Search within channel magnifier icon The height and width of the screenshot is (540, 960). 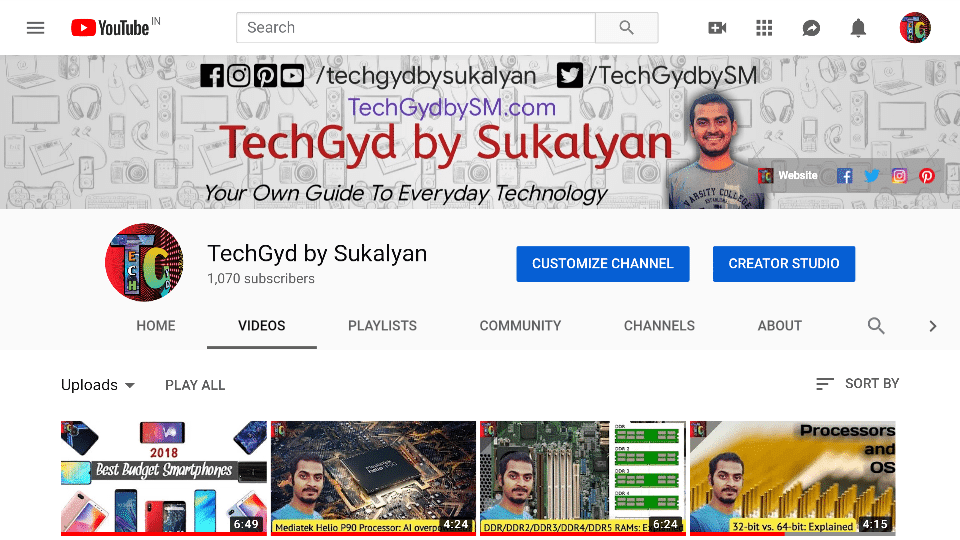coord(876,326)
